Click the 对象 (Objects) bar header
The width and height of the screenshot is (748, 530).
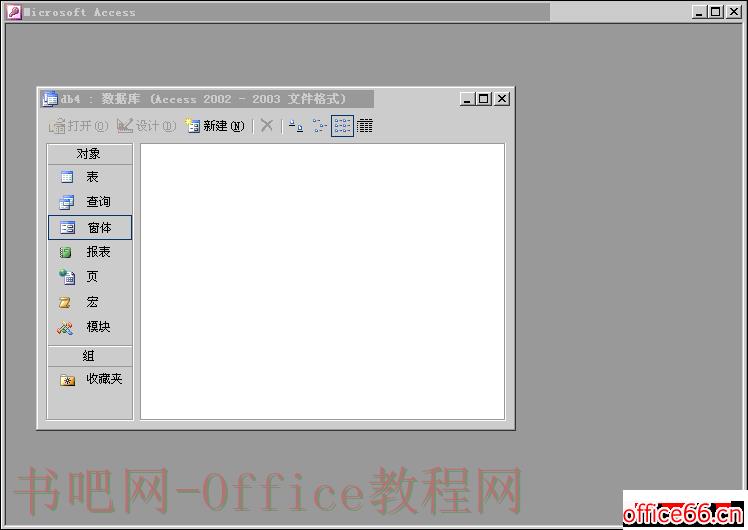[90, 154]
